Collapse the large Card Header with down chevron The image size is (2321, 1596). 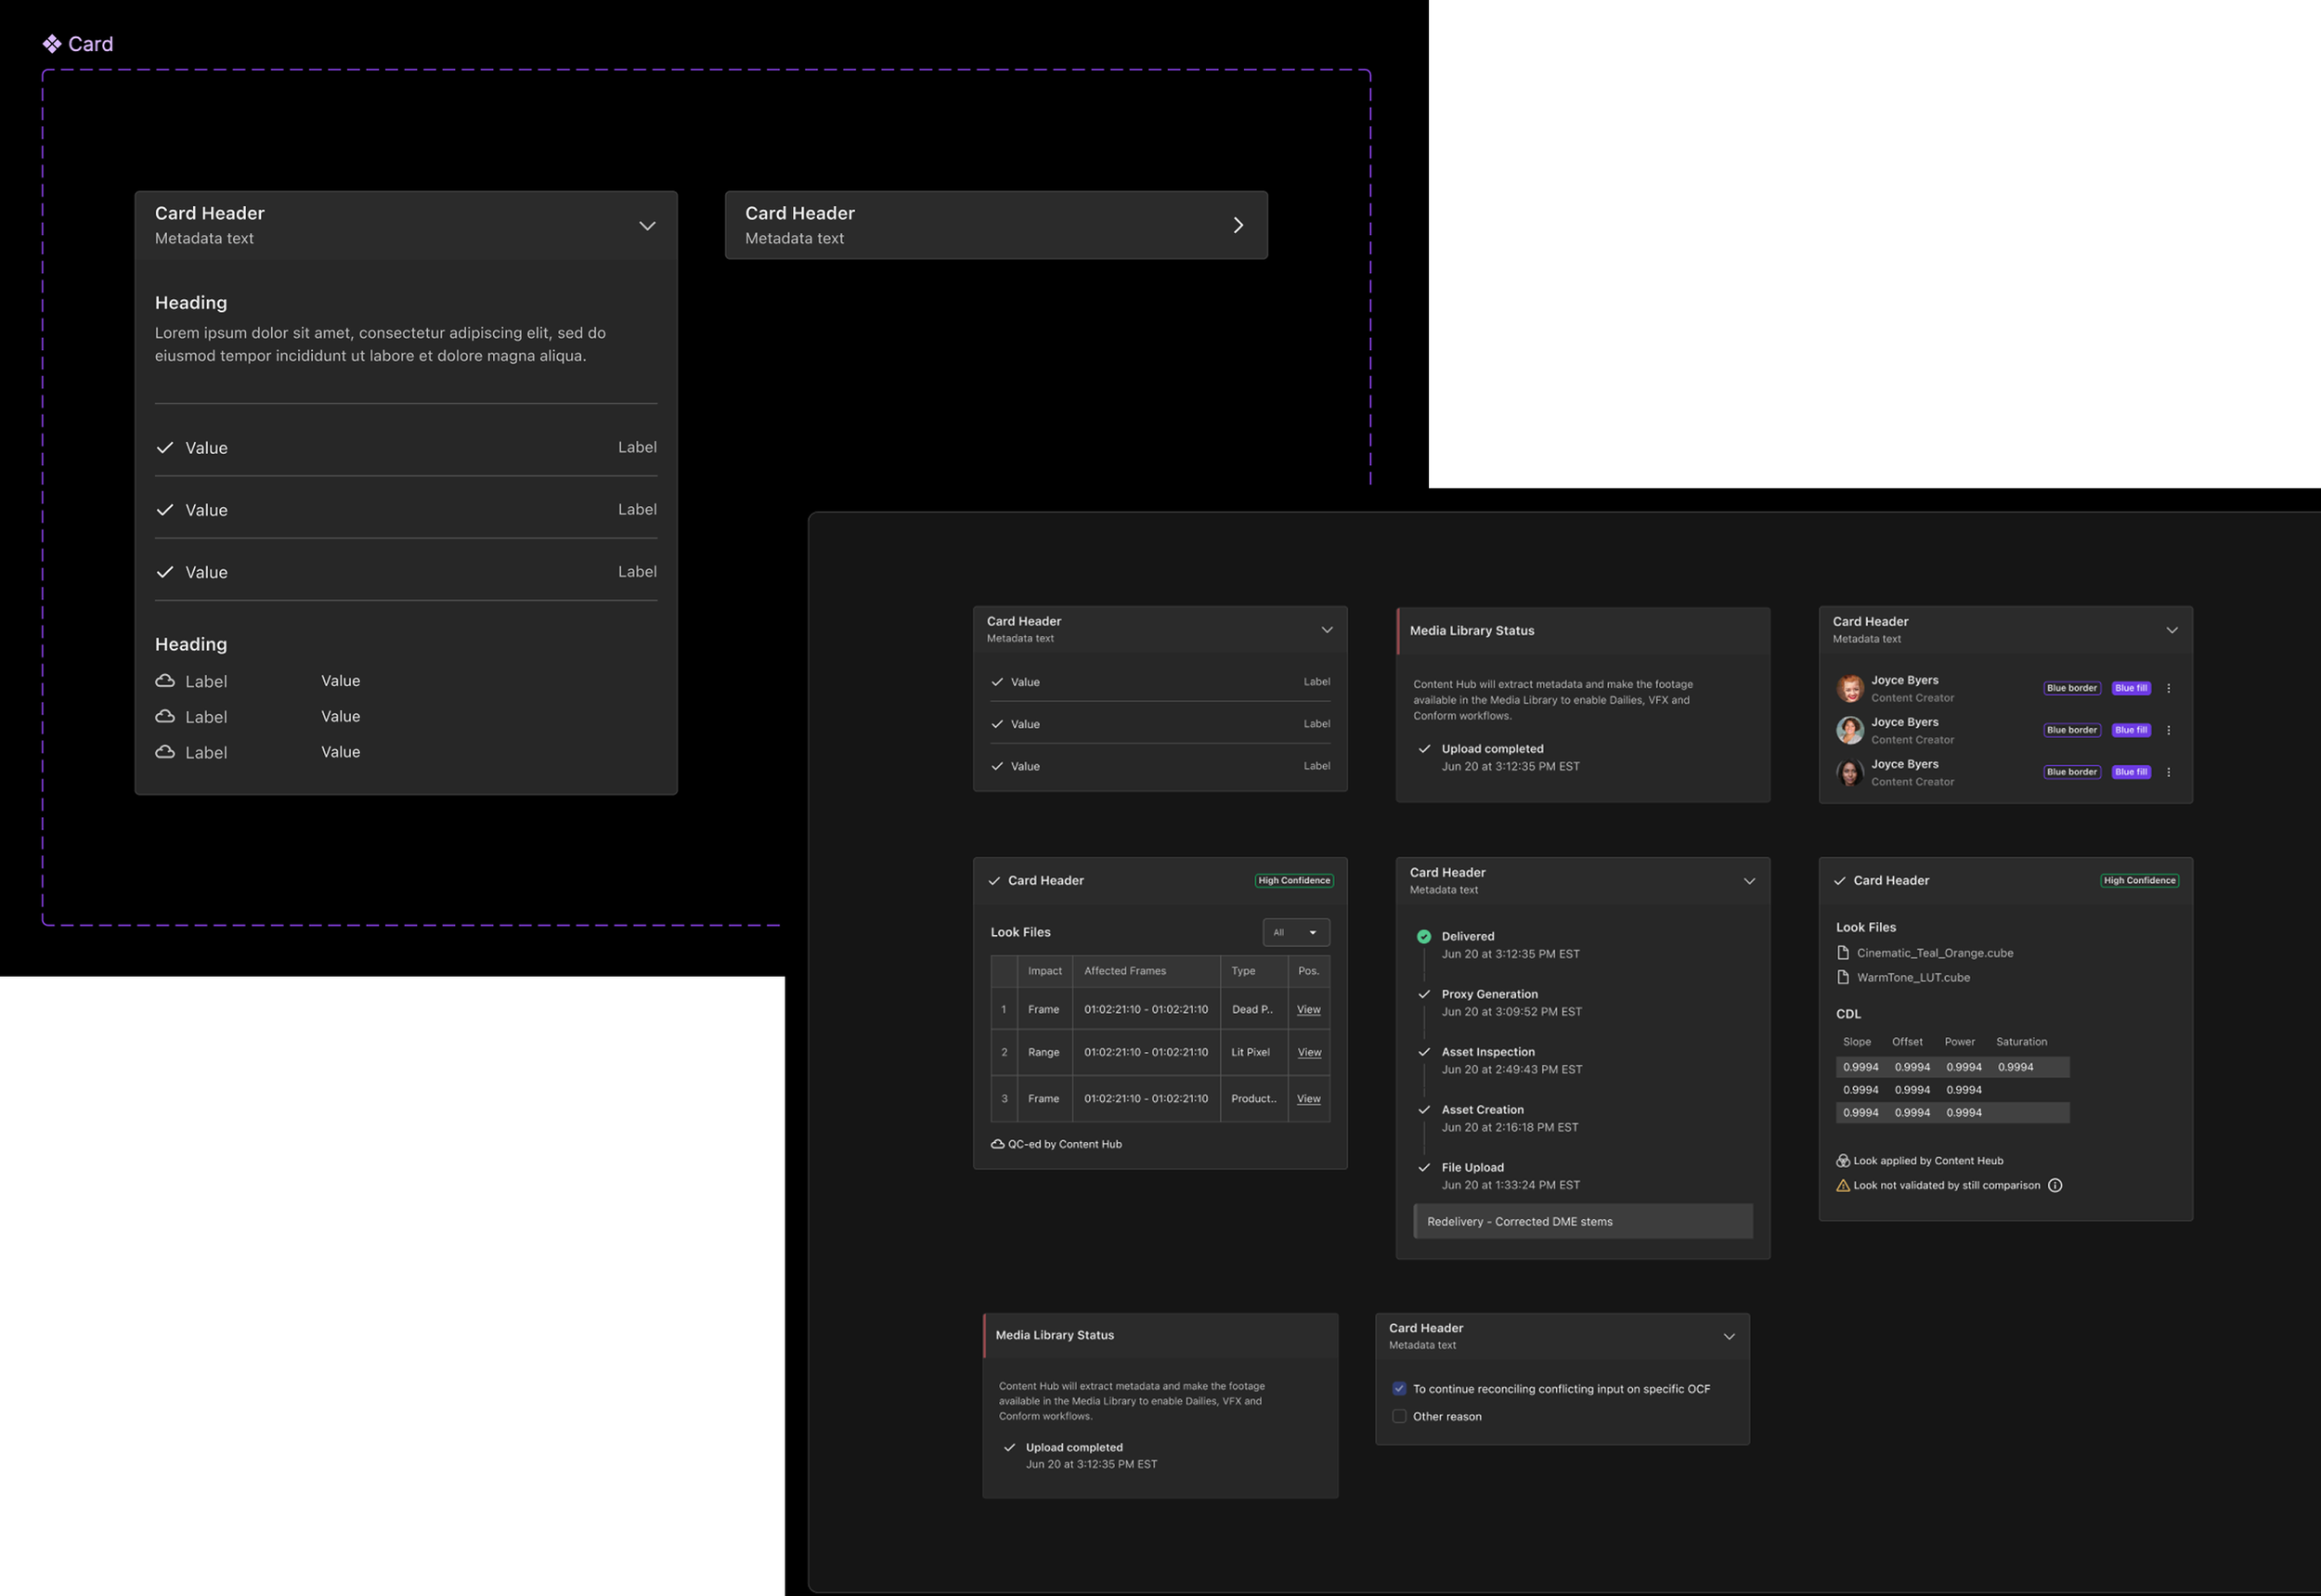pyautogui.click(x=647, y=226)
